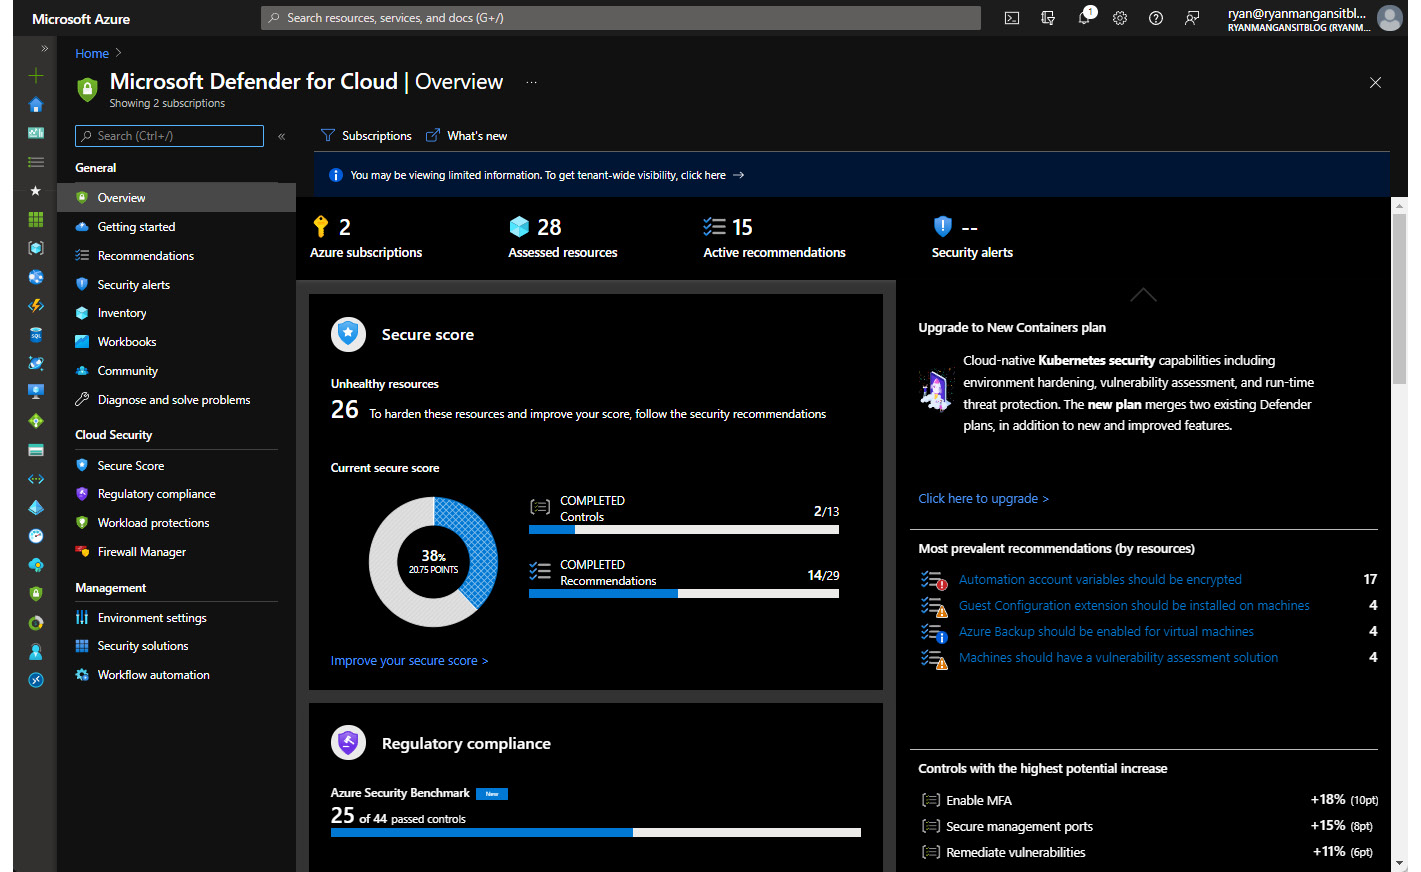
Task: Click the Security alerts shield tile icon
Action: click(x=942, y=226)
